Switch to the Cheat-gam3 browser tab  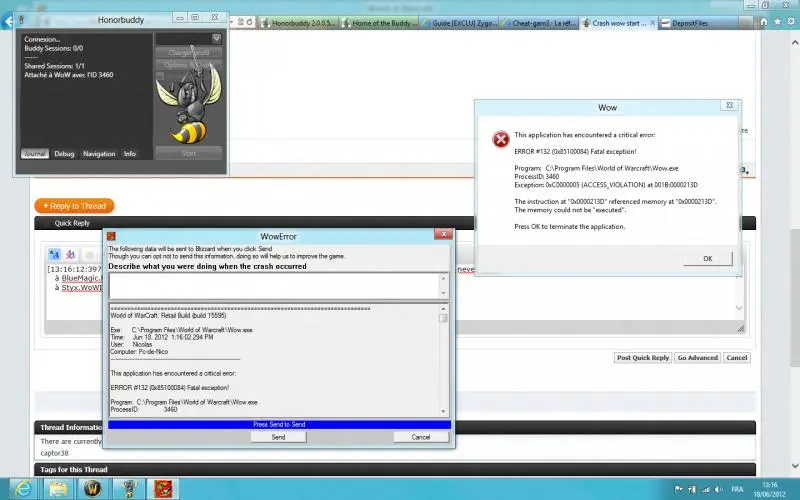(x=539, y=23)
